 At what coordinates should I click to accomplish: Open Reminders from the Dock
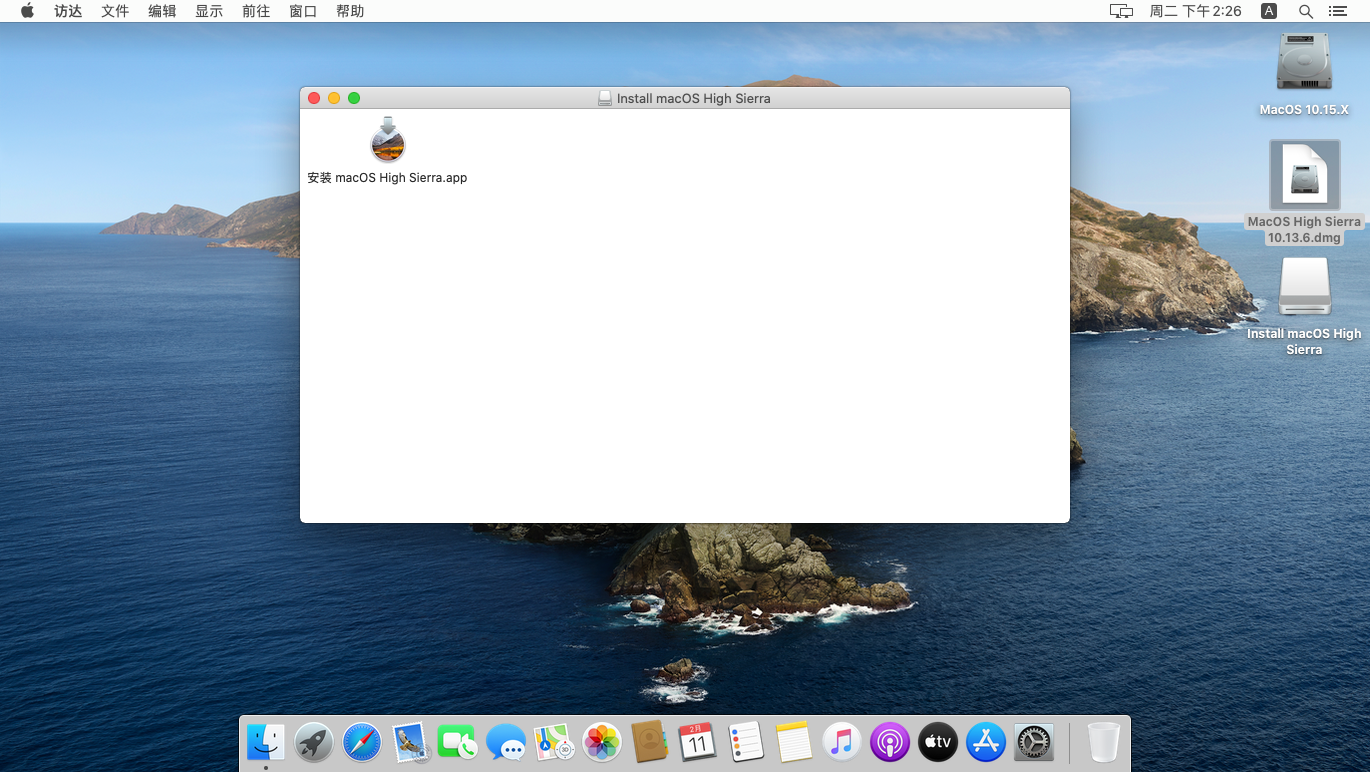(745, 742)
